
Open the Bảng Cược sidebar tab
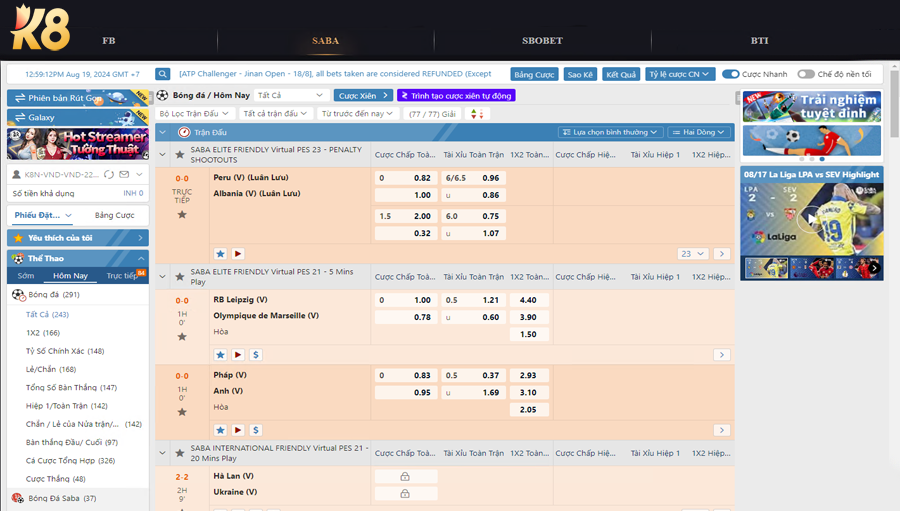click(x=114, y=215)
